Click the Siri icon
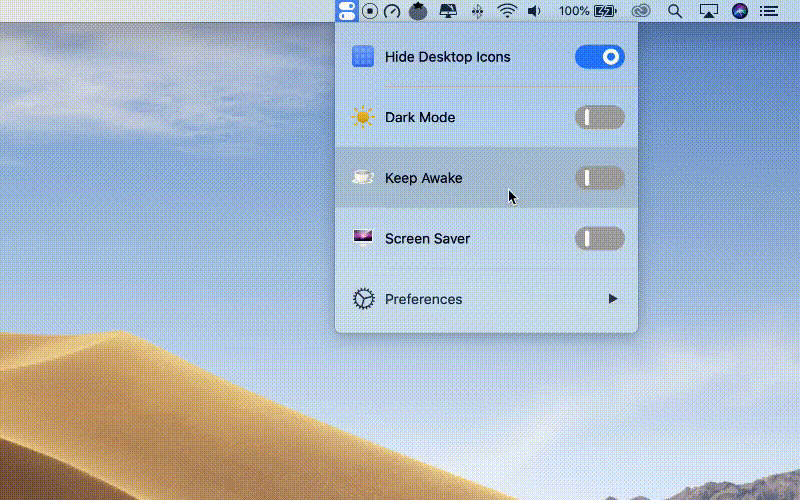 click(x=740, y=11)
